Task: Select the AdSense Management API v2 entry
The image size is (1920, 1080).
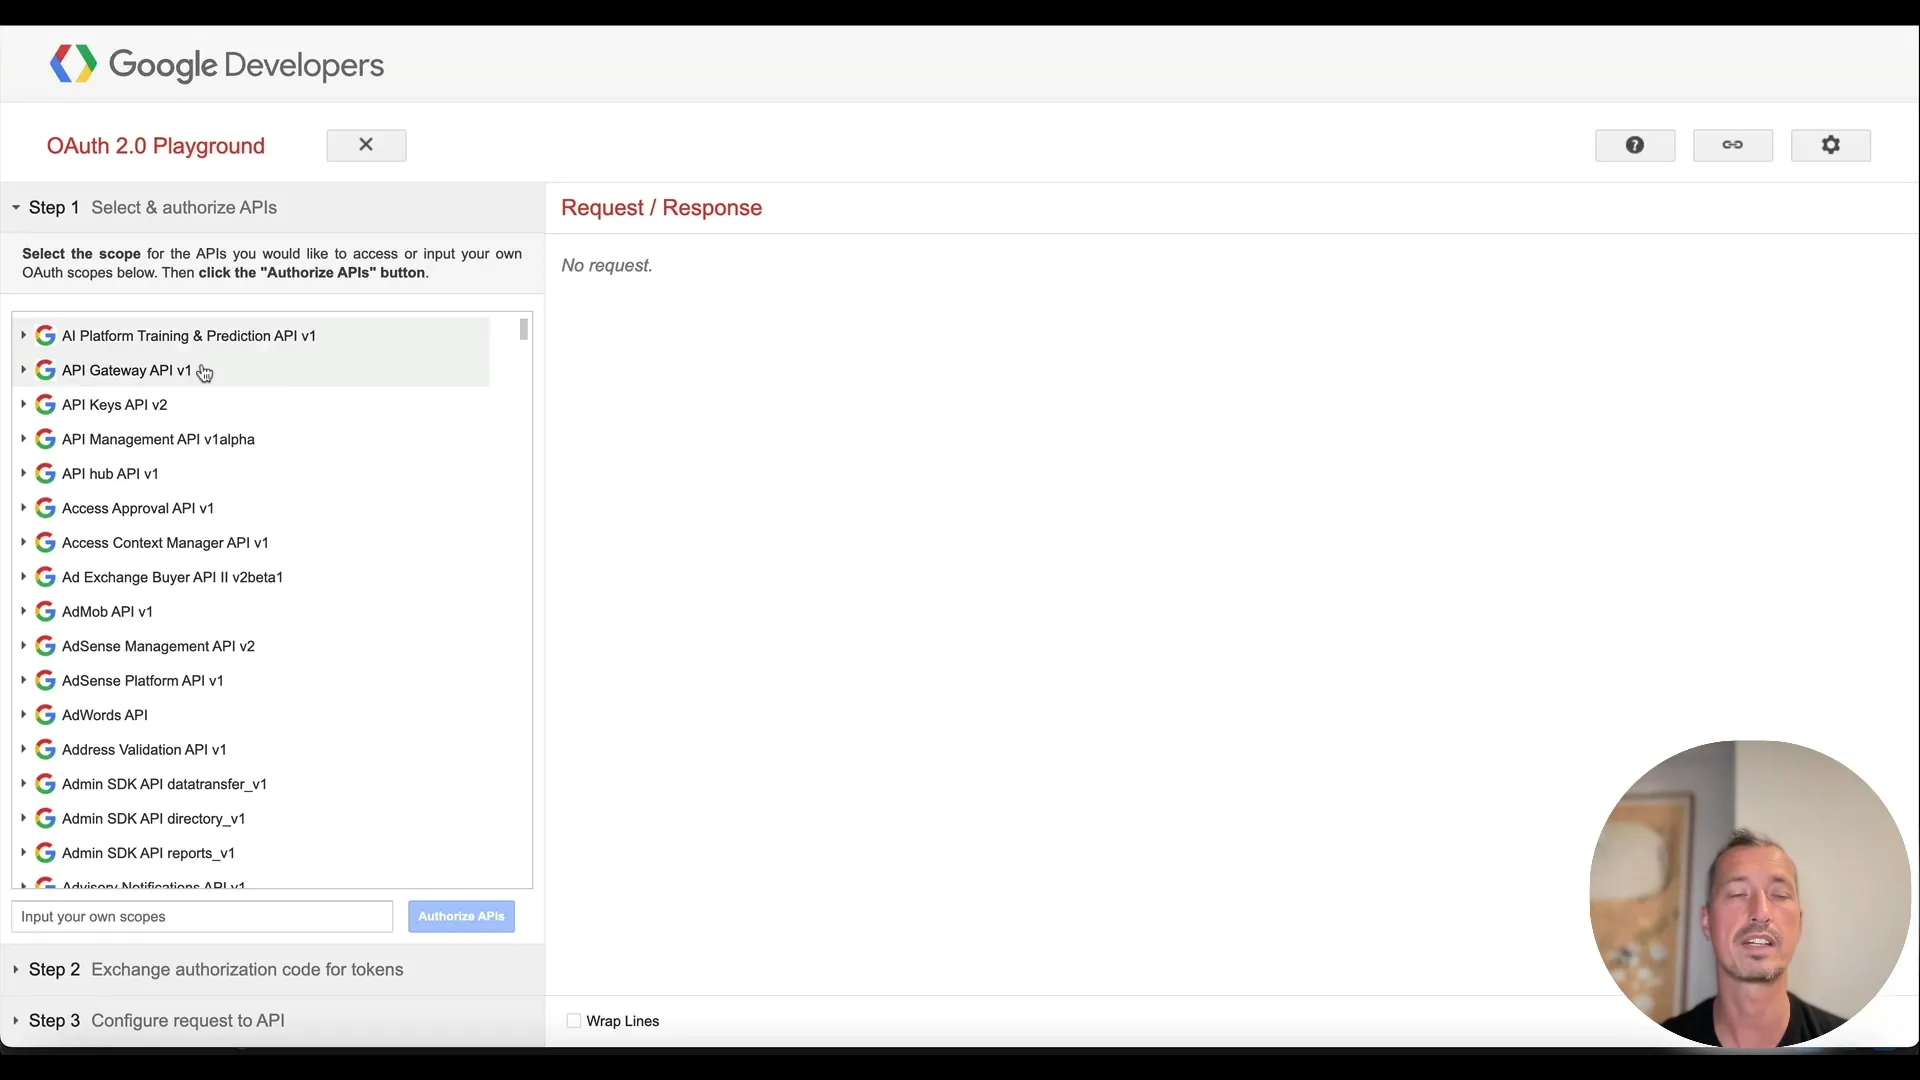Action: click(x=160, y=645)
